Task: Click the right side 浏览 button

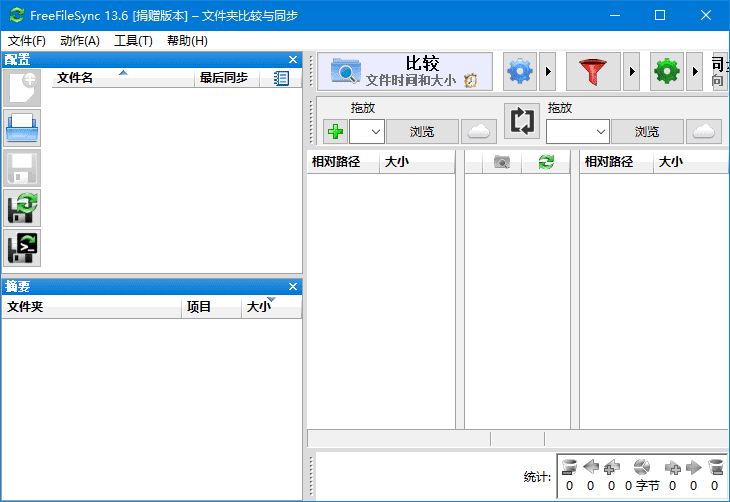Action: 647,131
